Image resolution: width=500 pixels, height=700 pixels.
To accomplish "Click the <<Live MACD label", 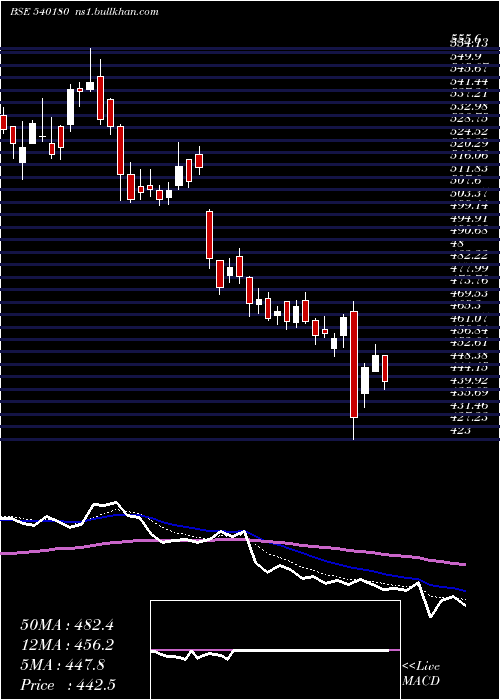I will tap(421, 674).
